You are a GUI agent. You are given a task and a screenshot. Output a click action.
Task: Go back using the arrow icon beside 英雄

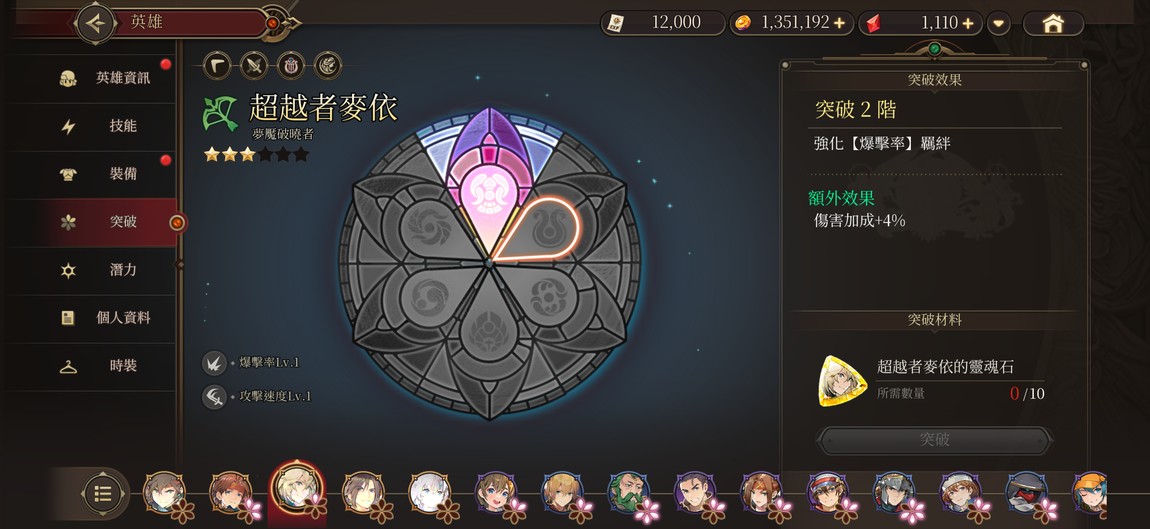point(96,23)
